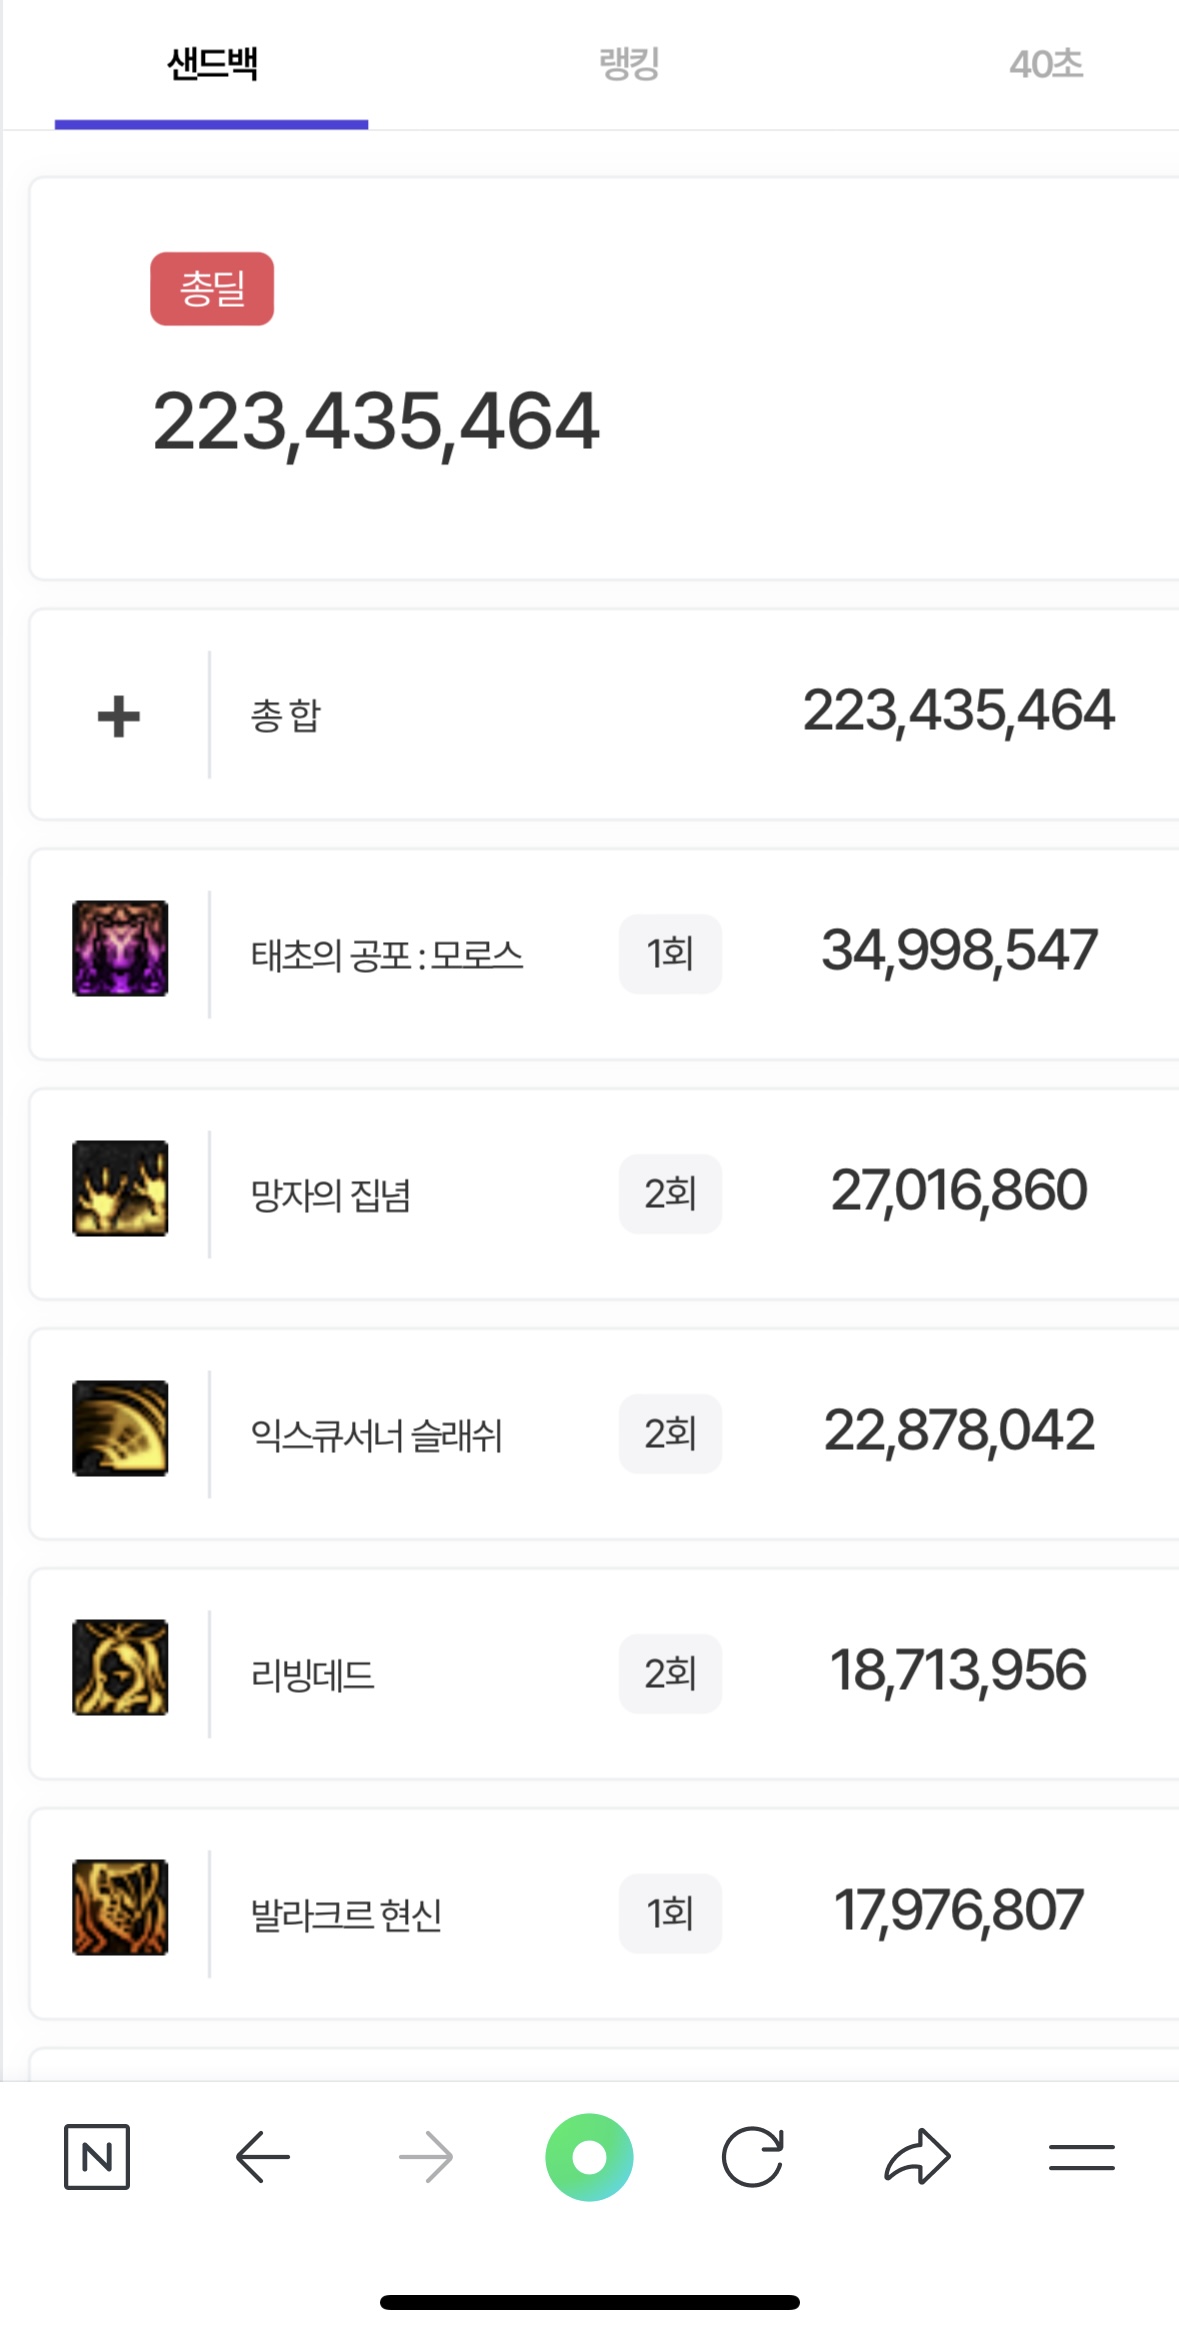
Task: Click the 리빙데드 skill icon
Action: click(x=120, y=1667)
